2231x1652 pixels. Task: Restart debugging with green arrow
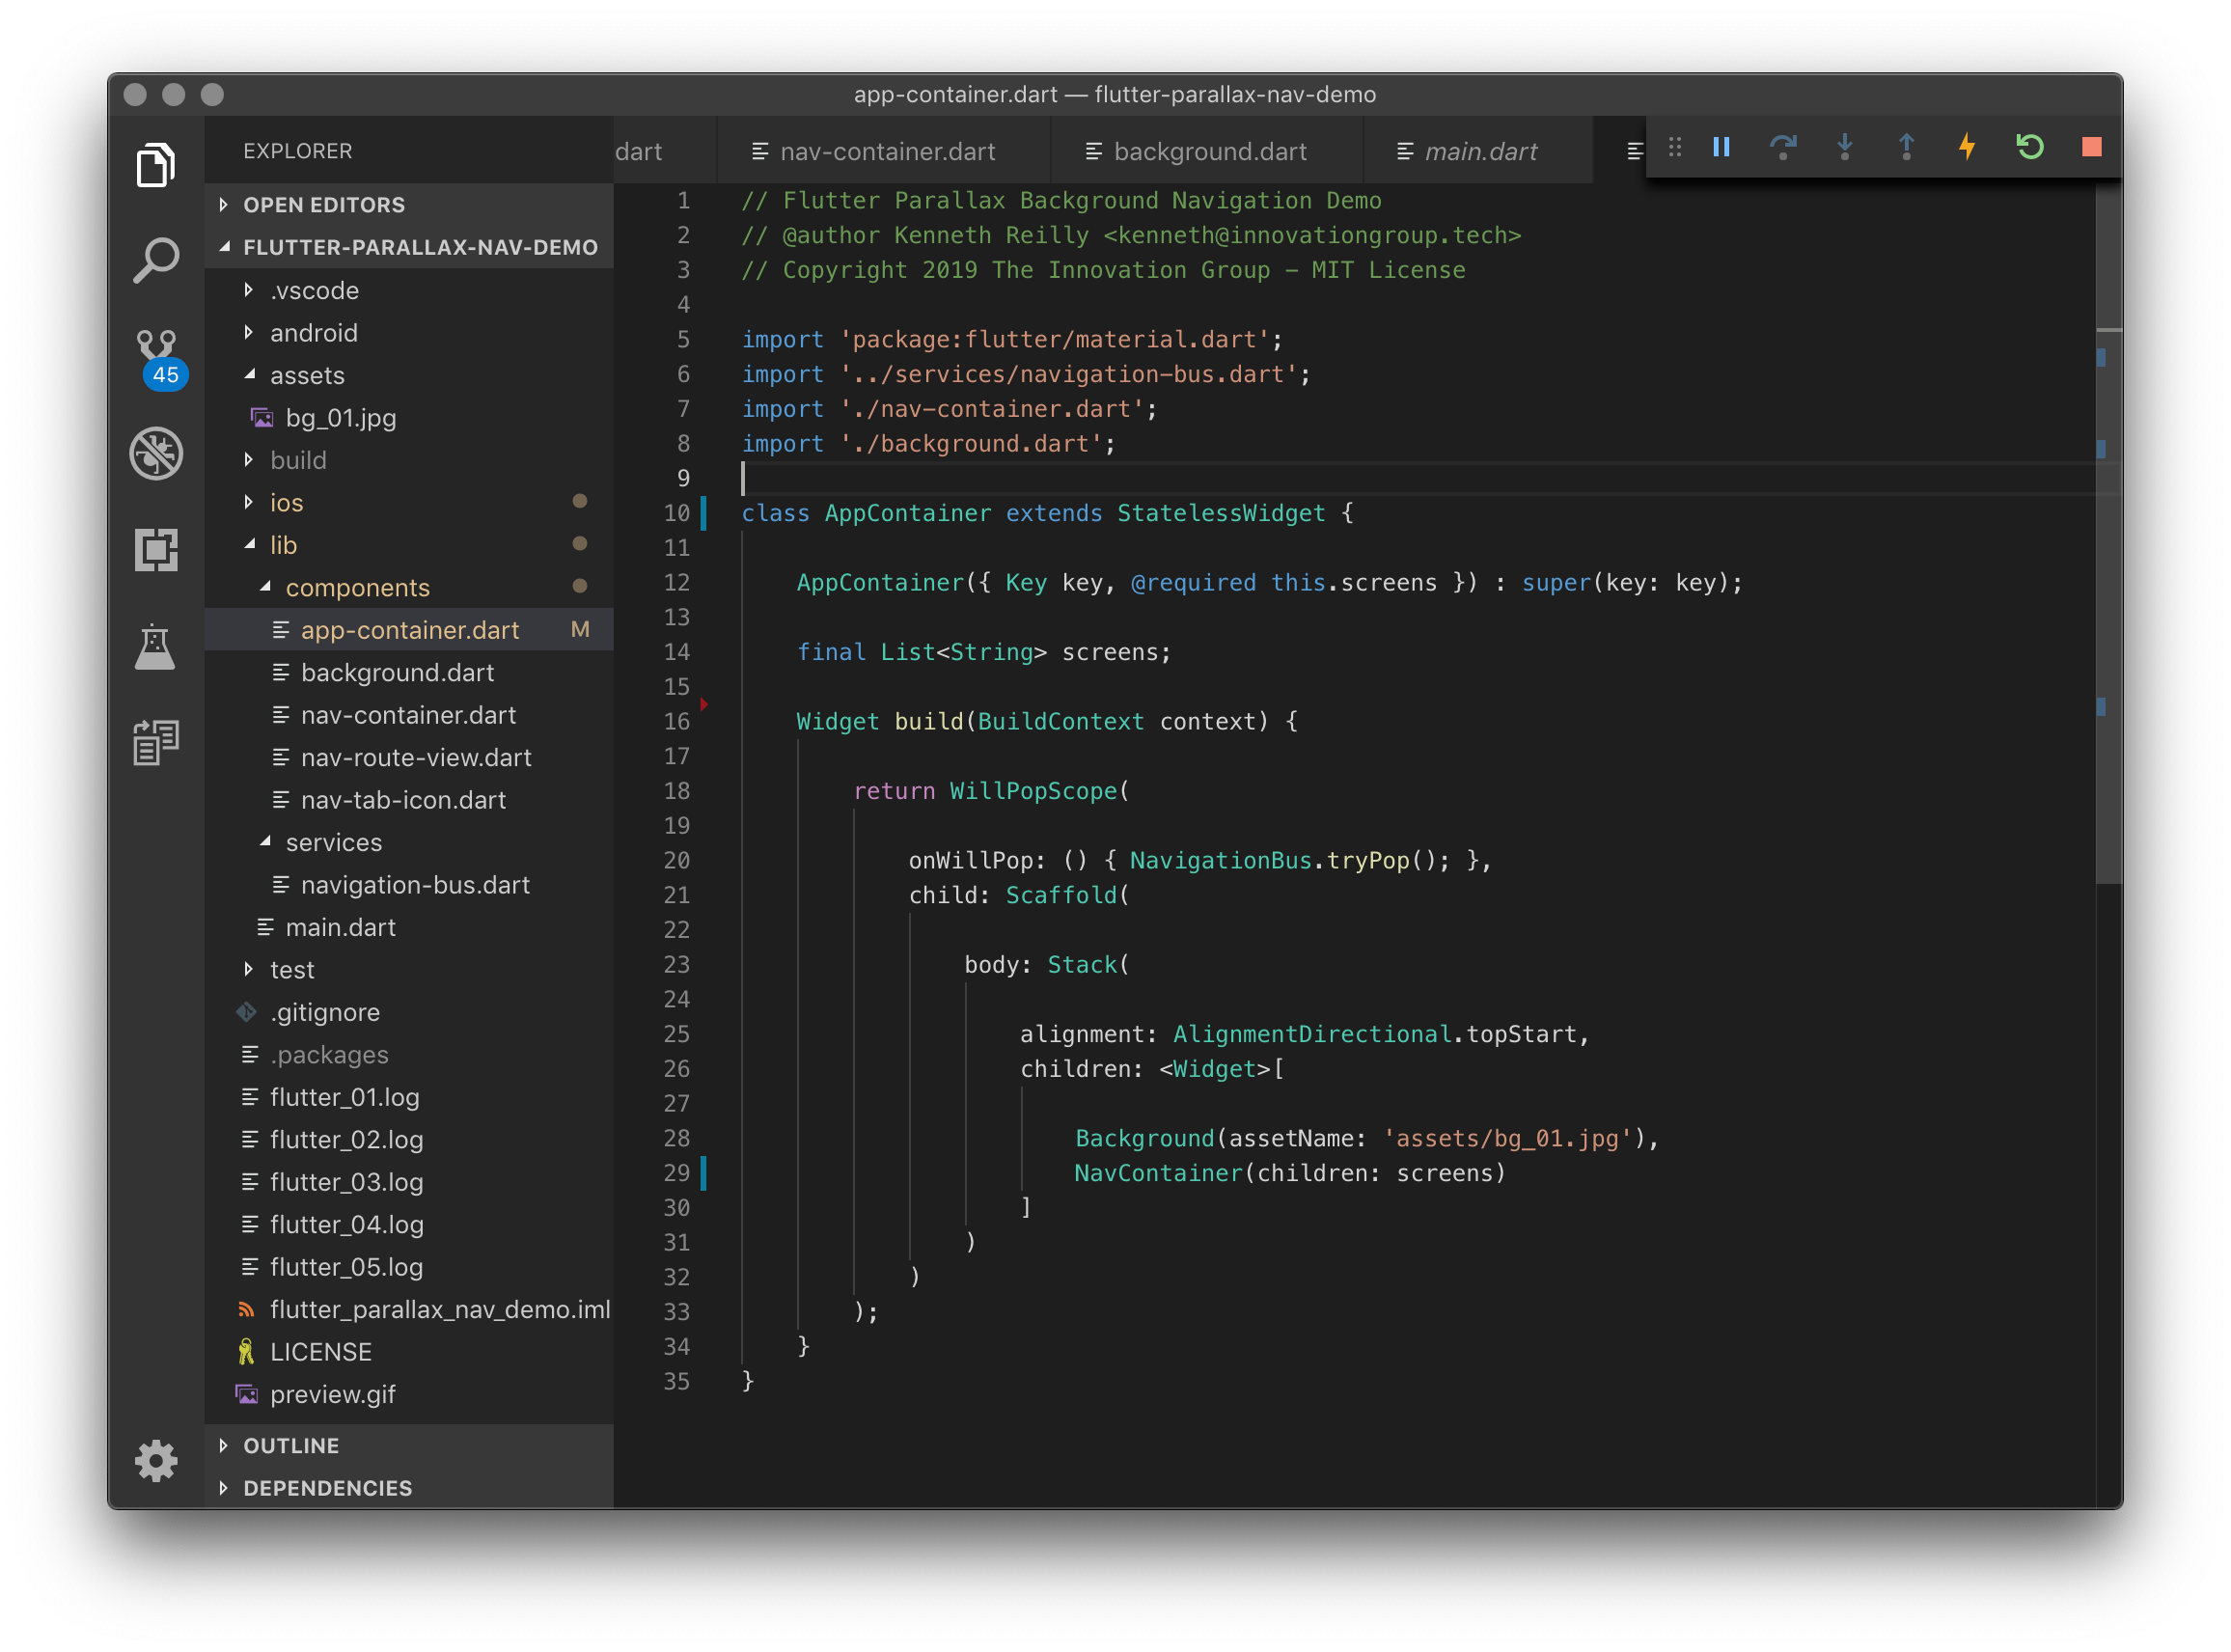click(2029, 148)
